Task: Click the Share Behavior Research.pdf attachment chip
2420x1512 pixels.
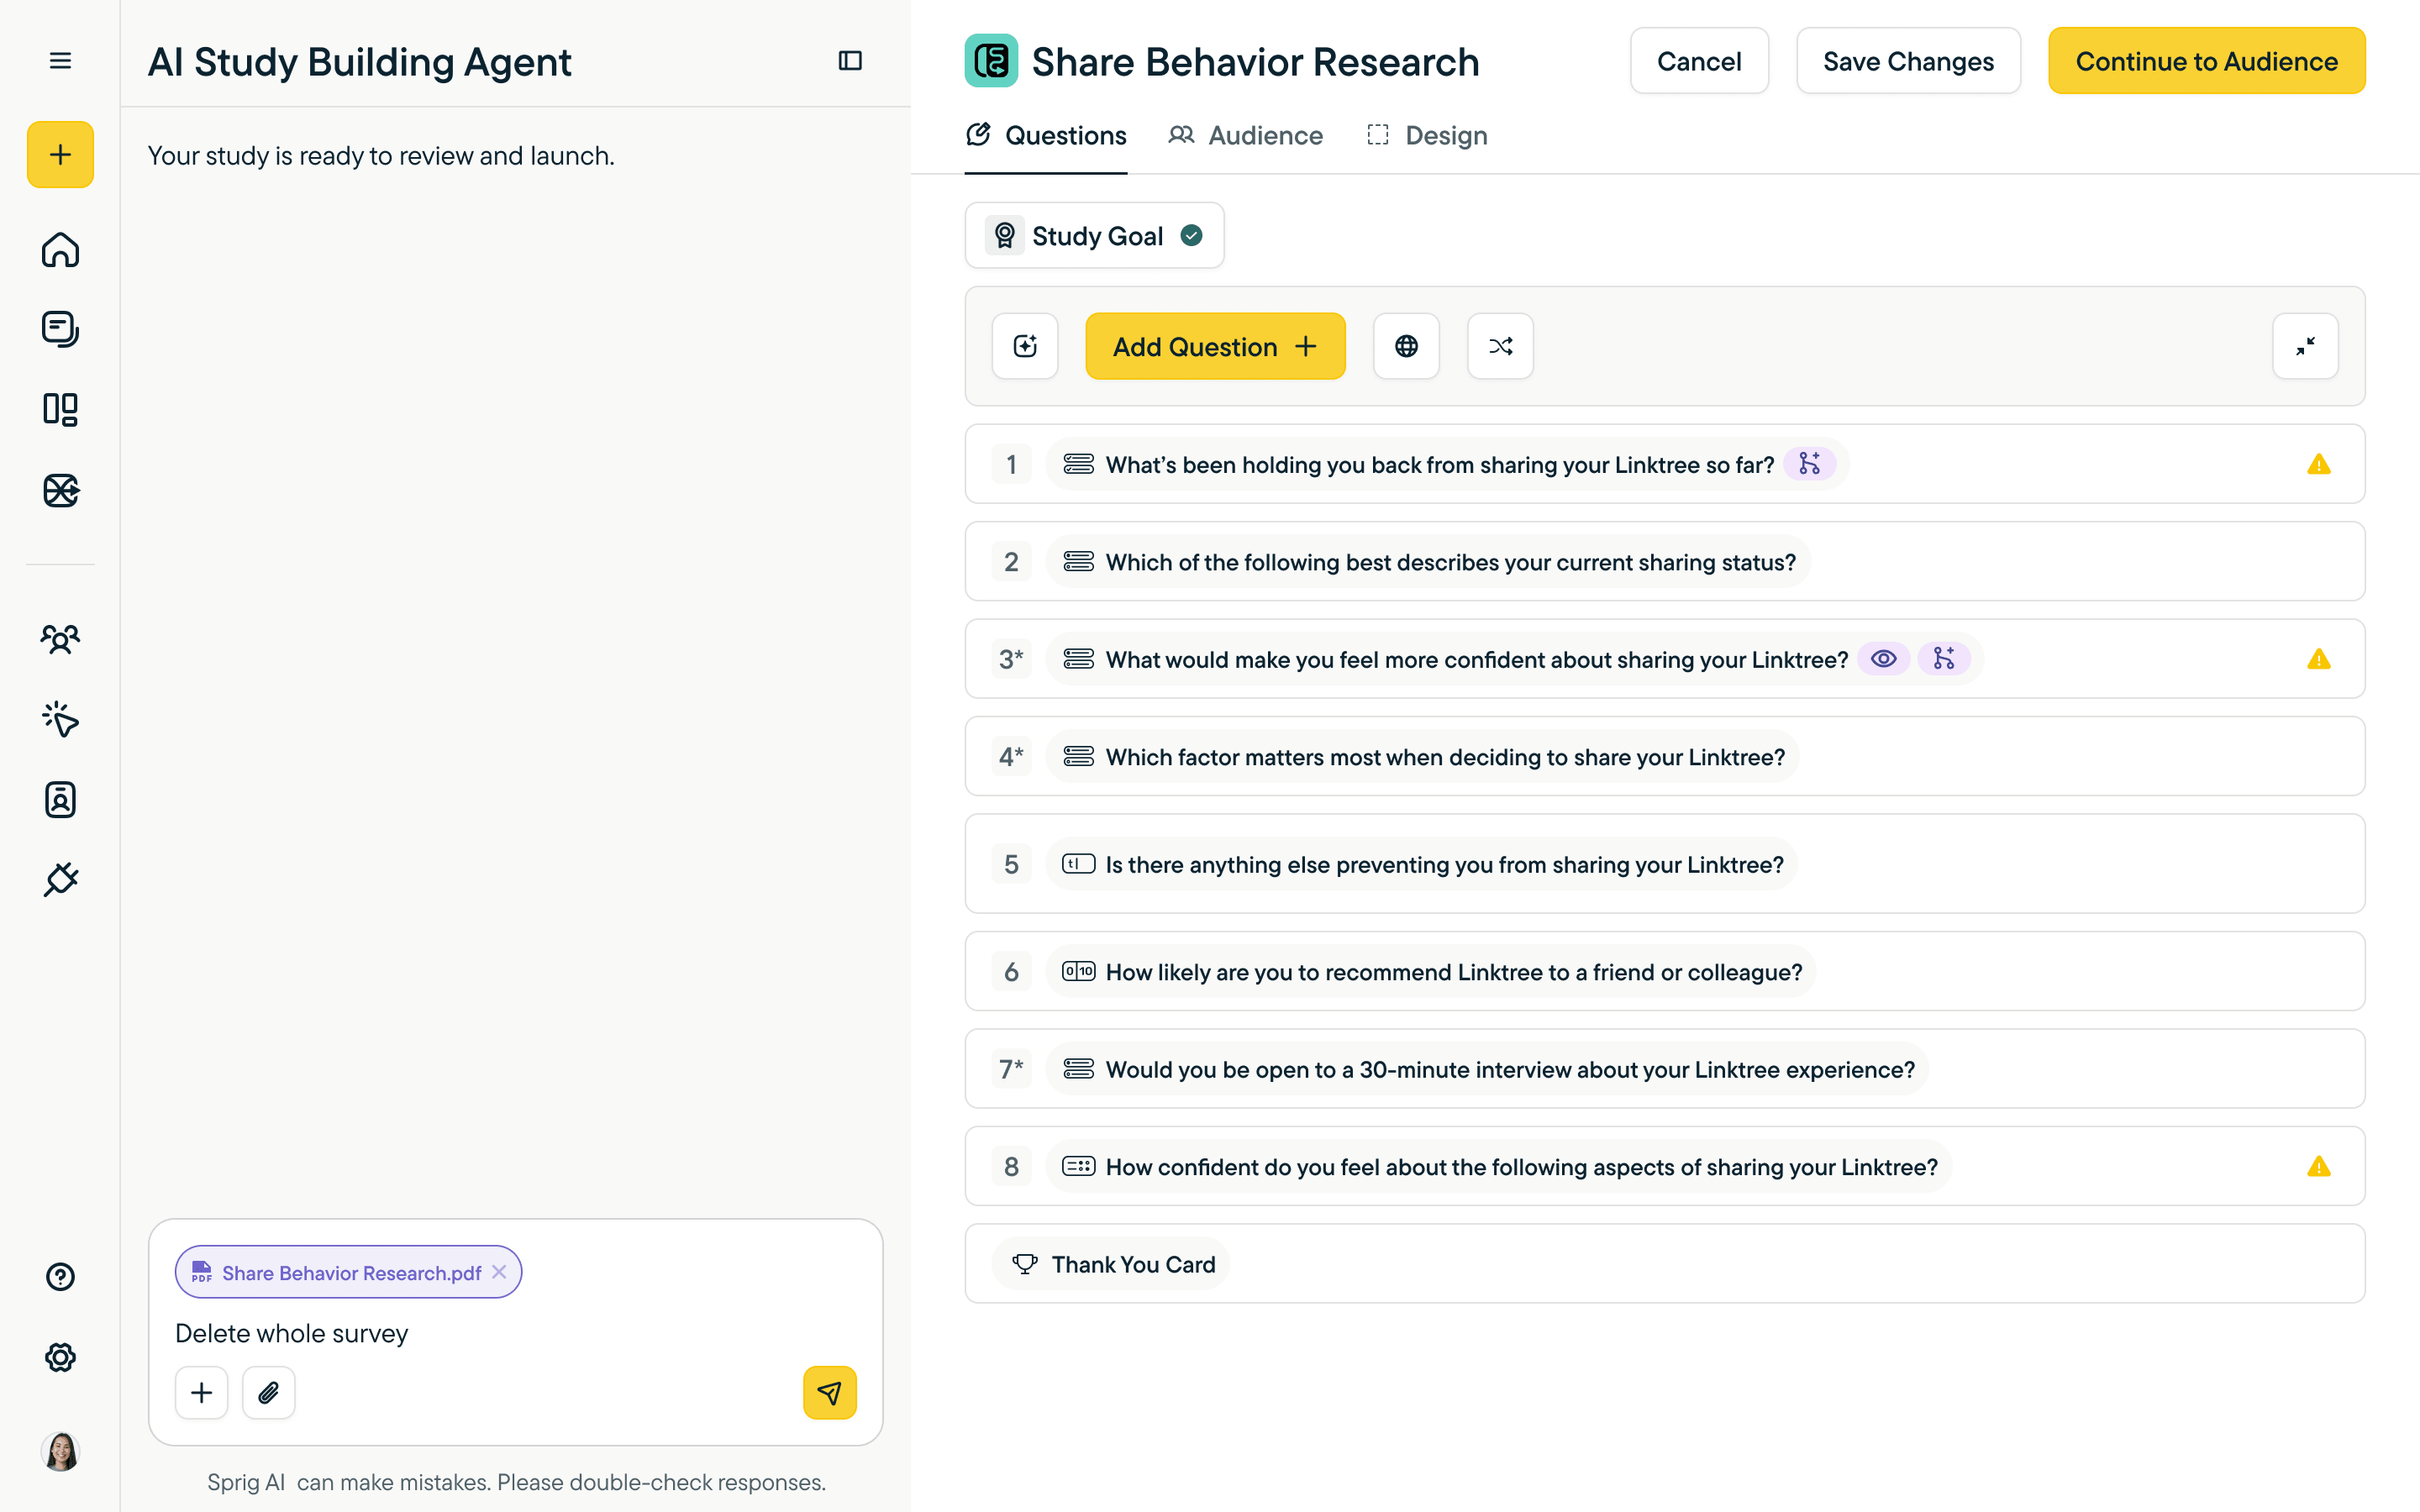Action: [348, 1272]
